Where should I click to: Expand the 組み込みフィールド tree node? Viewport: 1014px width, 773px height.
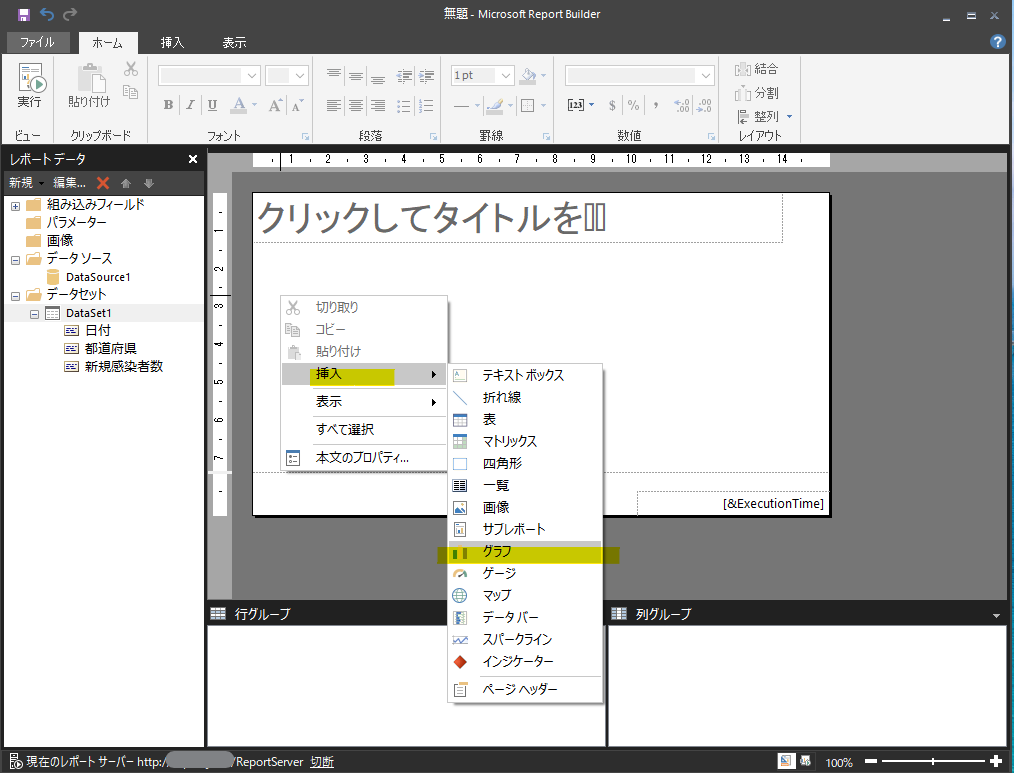15,205
